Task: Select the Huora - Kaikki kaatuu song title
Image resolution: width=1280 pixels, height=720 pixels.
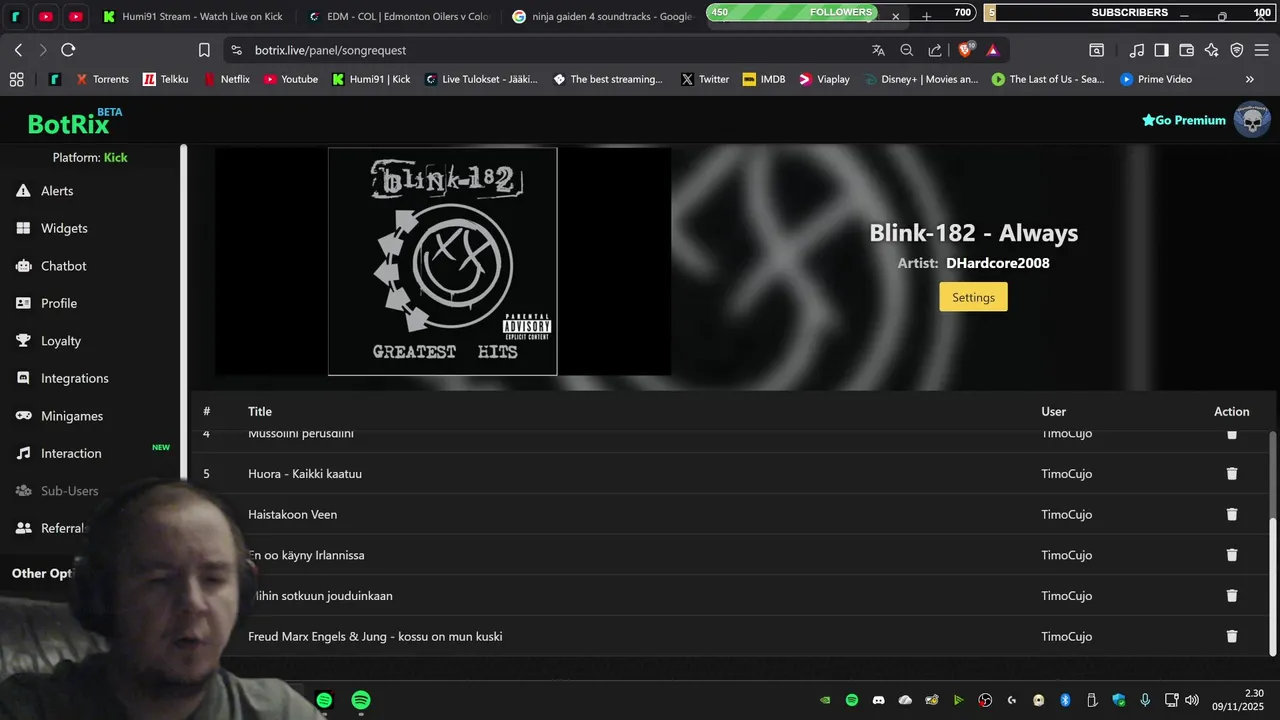Action: [x=305, y=474]
